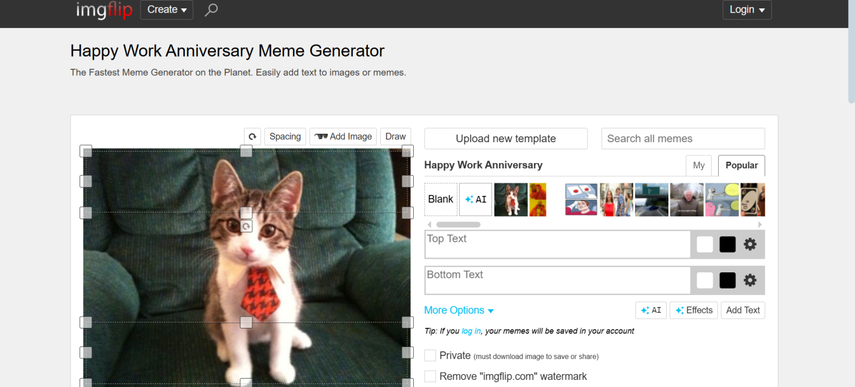Click the rotate image icon above canvas

pos(252,137)
